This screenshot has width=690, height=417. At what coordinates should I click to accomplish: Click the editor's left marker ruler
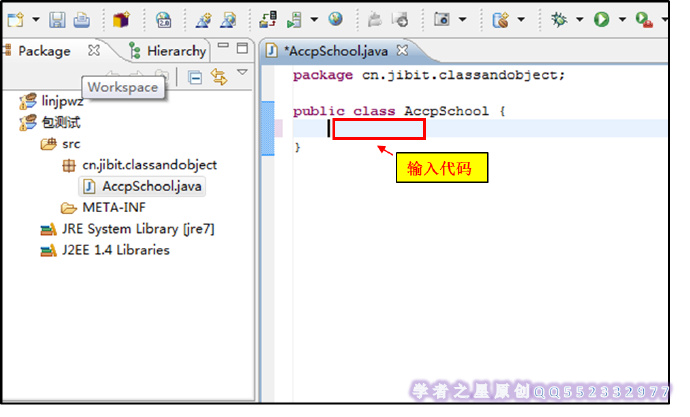[268, 233]
